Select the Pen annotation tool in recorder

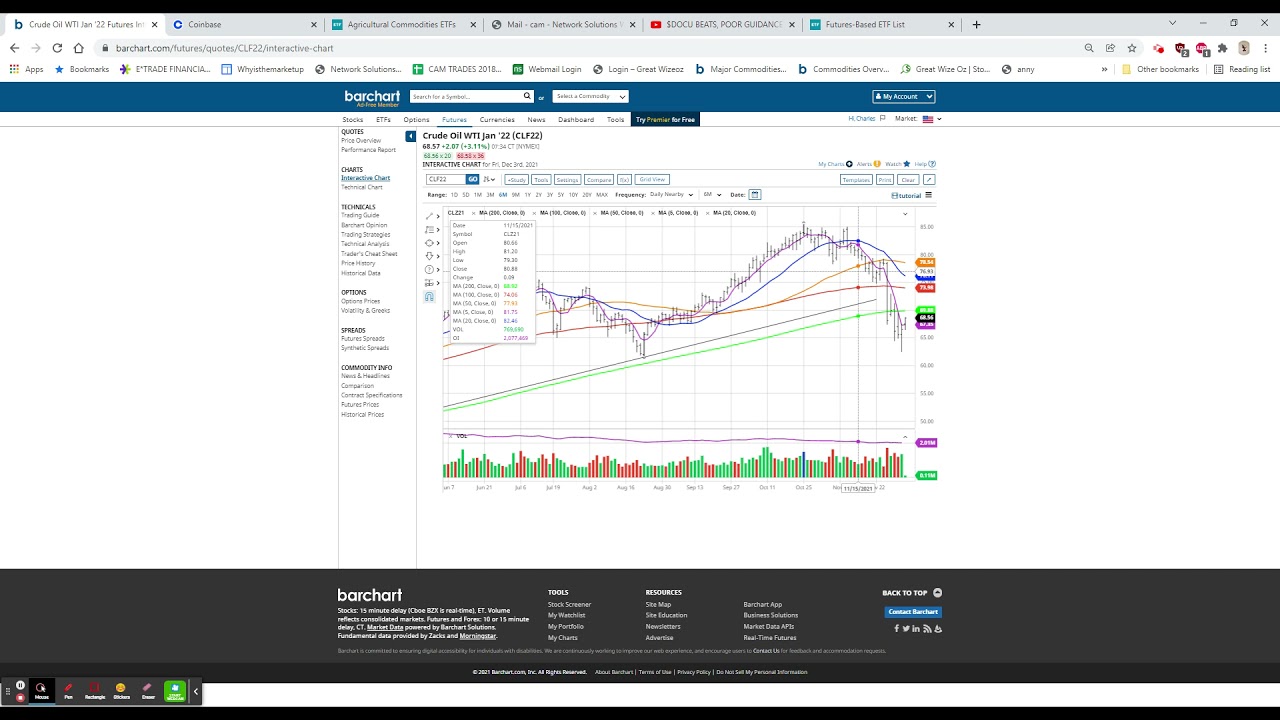click(68, 690)
